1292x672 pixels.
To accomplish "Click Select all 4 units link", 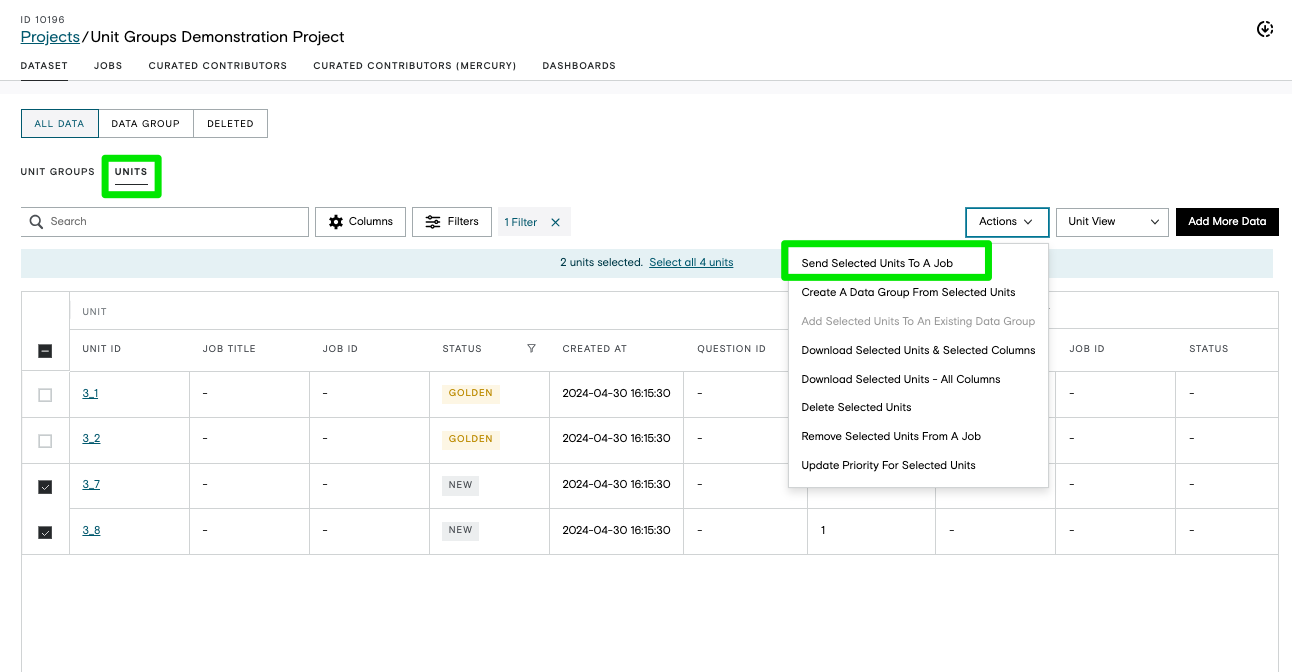I will coord(691,263).
